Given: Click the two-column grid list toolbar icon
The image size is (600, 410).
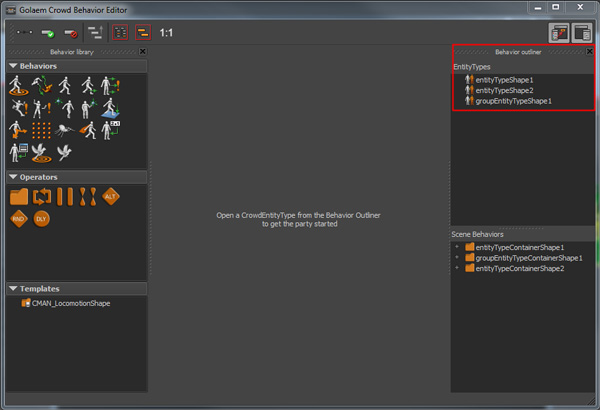Looking at the screenshot, I should pyautogui.click(x=120, y=33).
